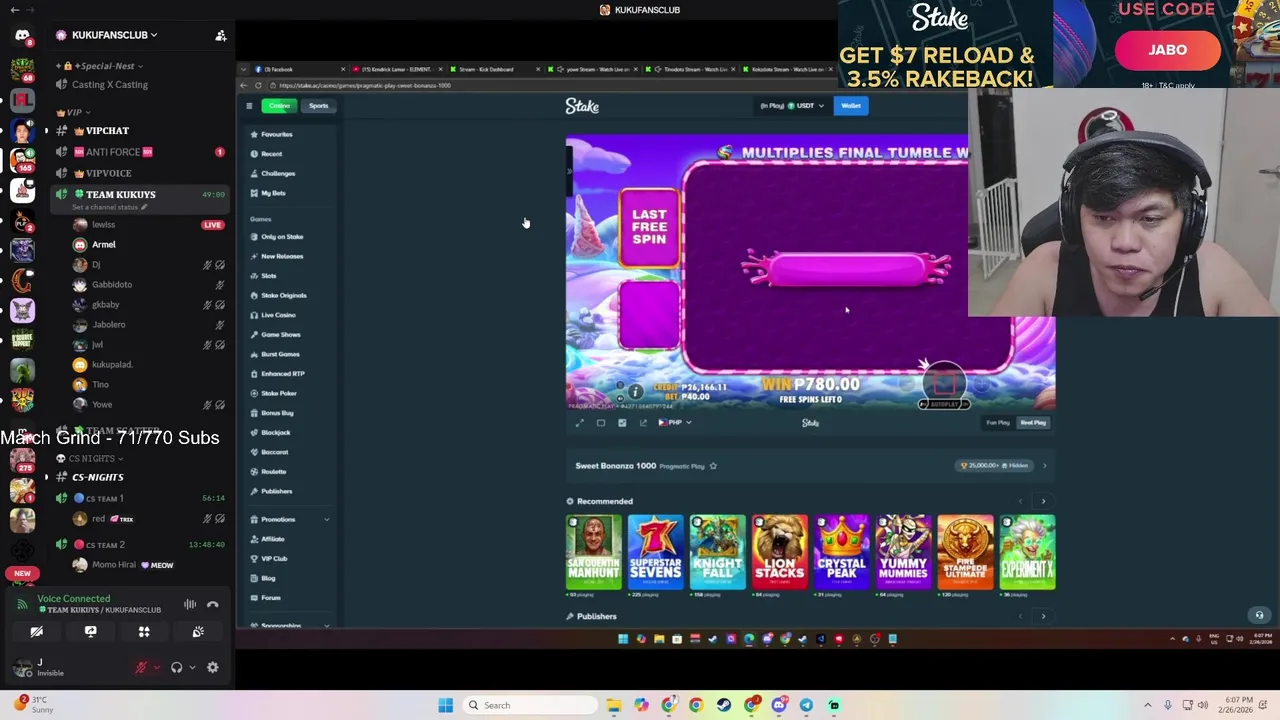The width and height of the screenshot is (1280, 720).
Task: Pop out the game window icon
Action: click(x=643, y=423)
